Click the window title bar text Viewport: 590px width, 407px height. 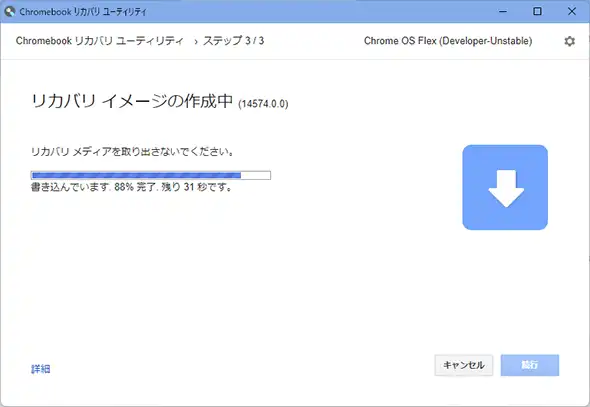coord(83,12)
